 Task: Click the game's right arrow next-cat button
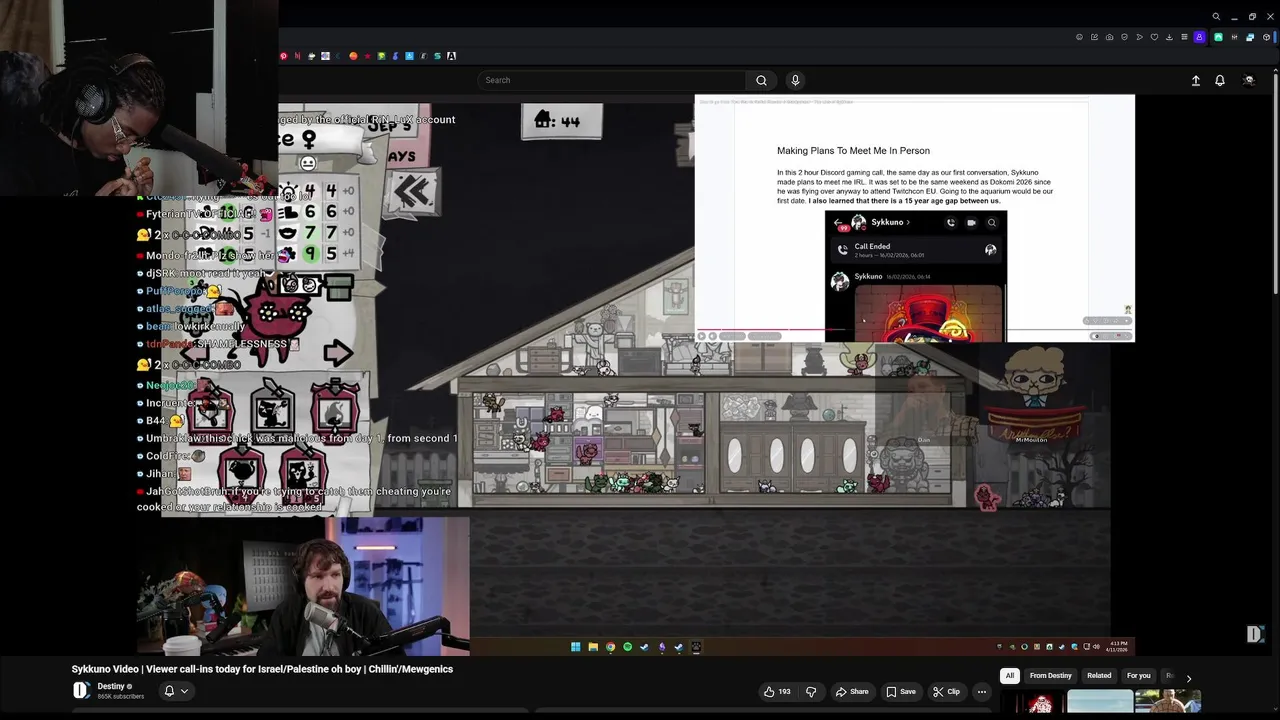338,352
